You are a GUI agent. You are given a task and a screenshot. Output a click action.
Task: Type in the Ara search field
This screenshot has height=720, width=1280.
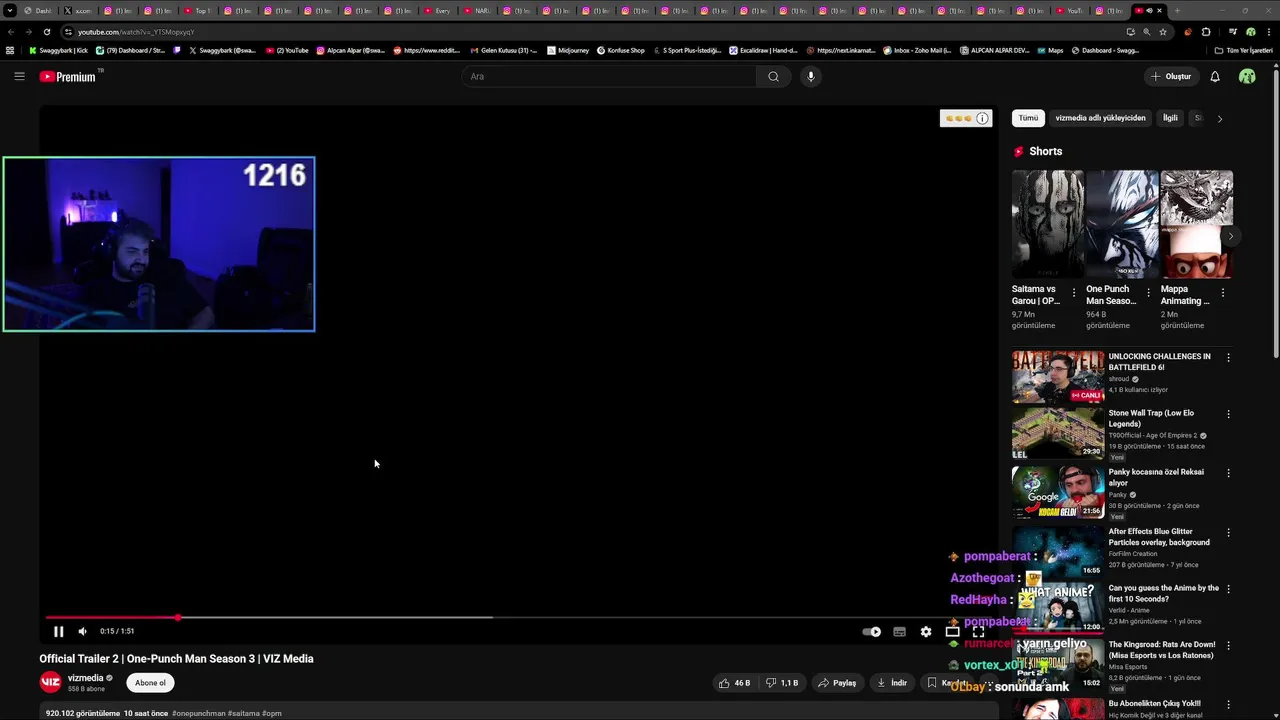[x=610, y=76]
